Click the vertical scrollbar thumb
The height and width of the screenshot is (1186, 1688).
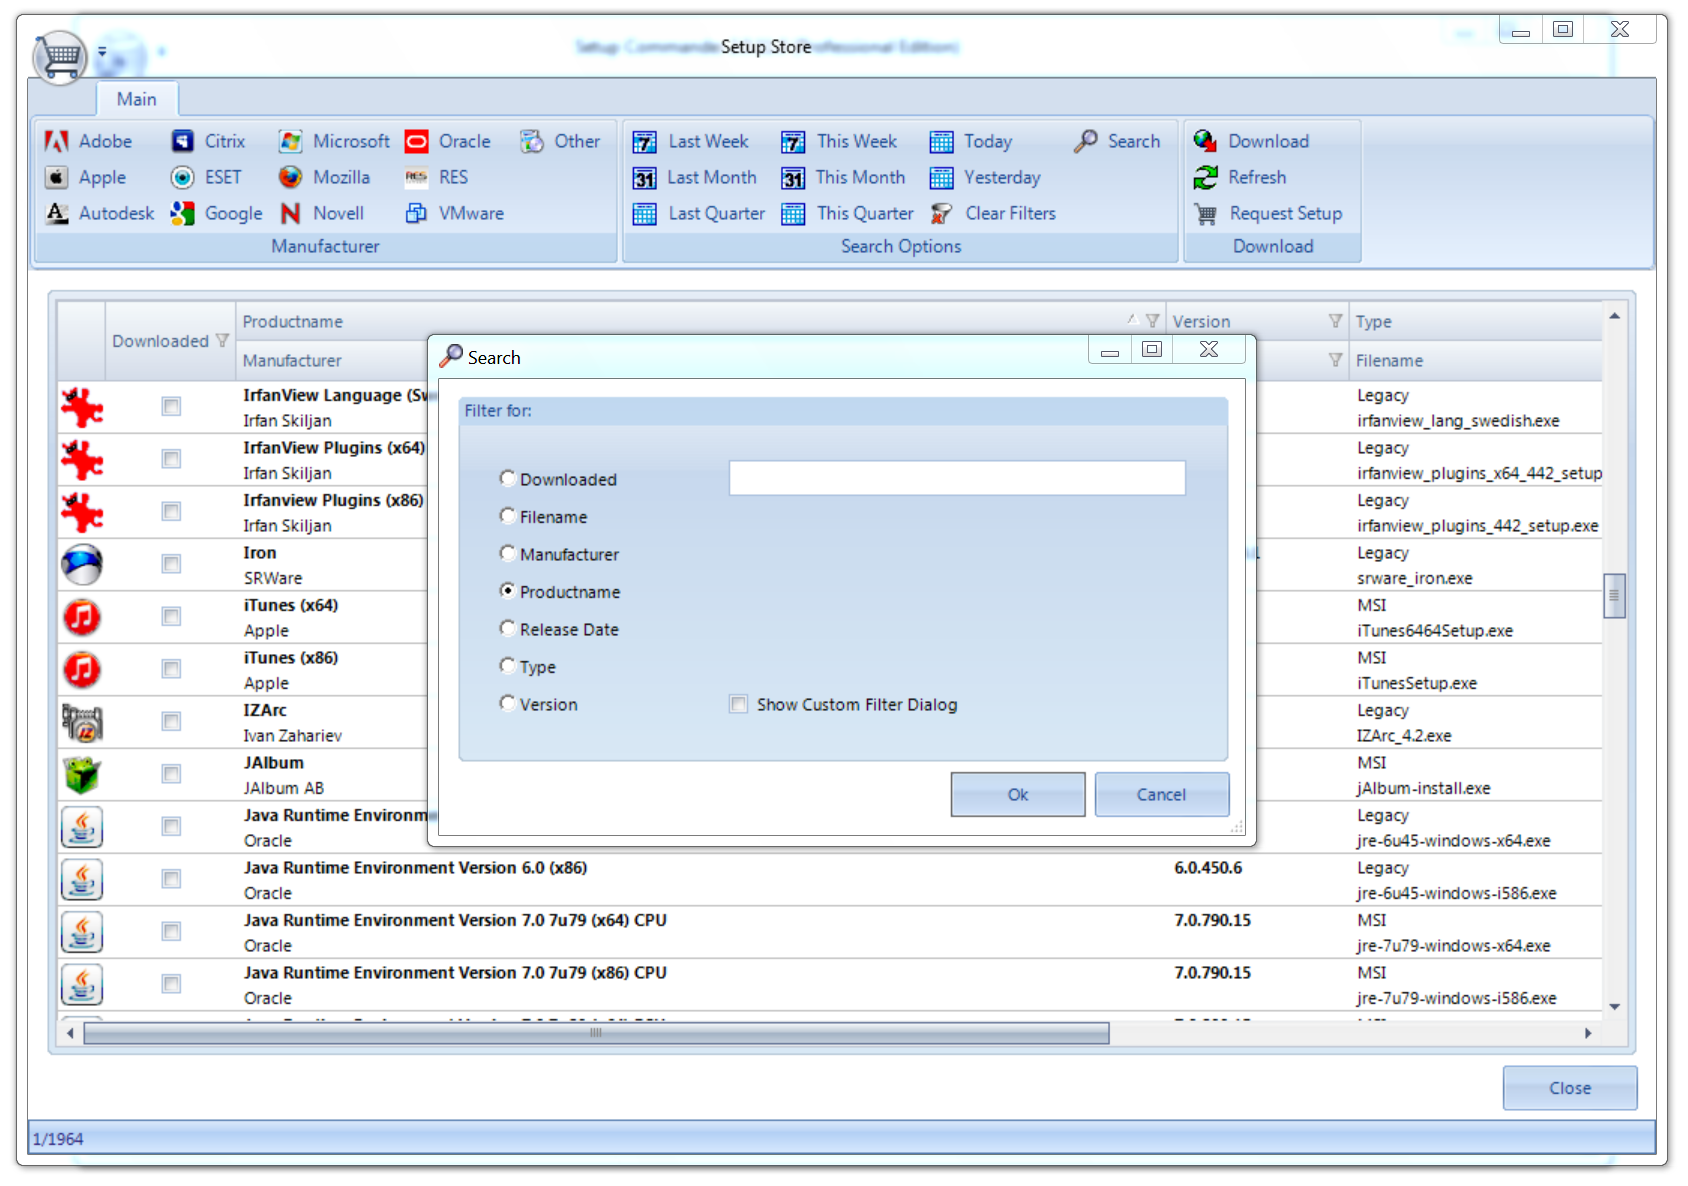tap(1614, 596)
